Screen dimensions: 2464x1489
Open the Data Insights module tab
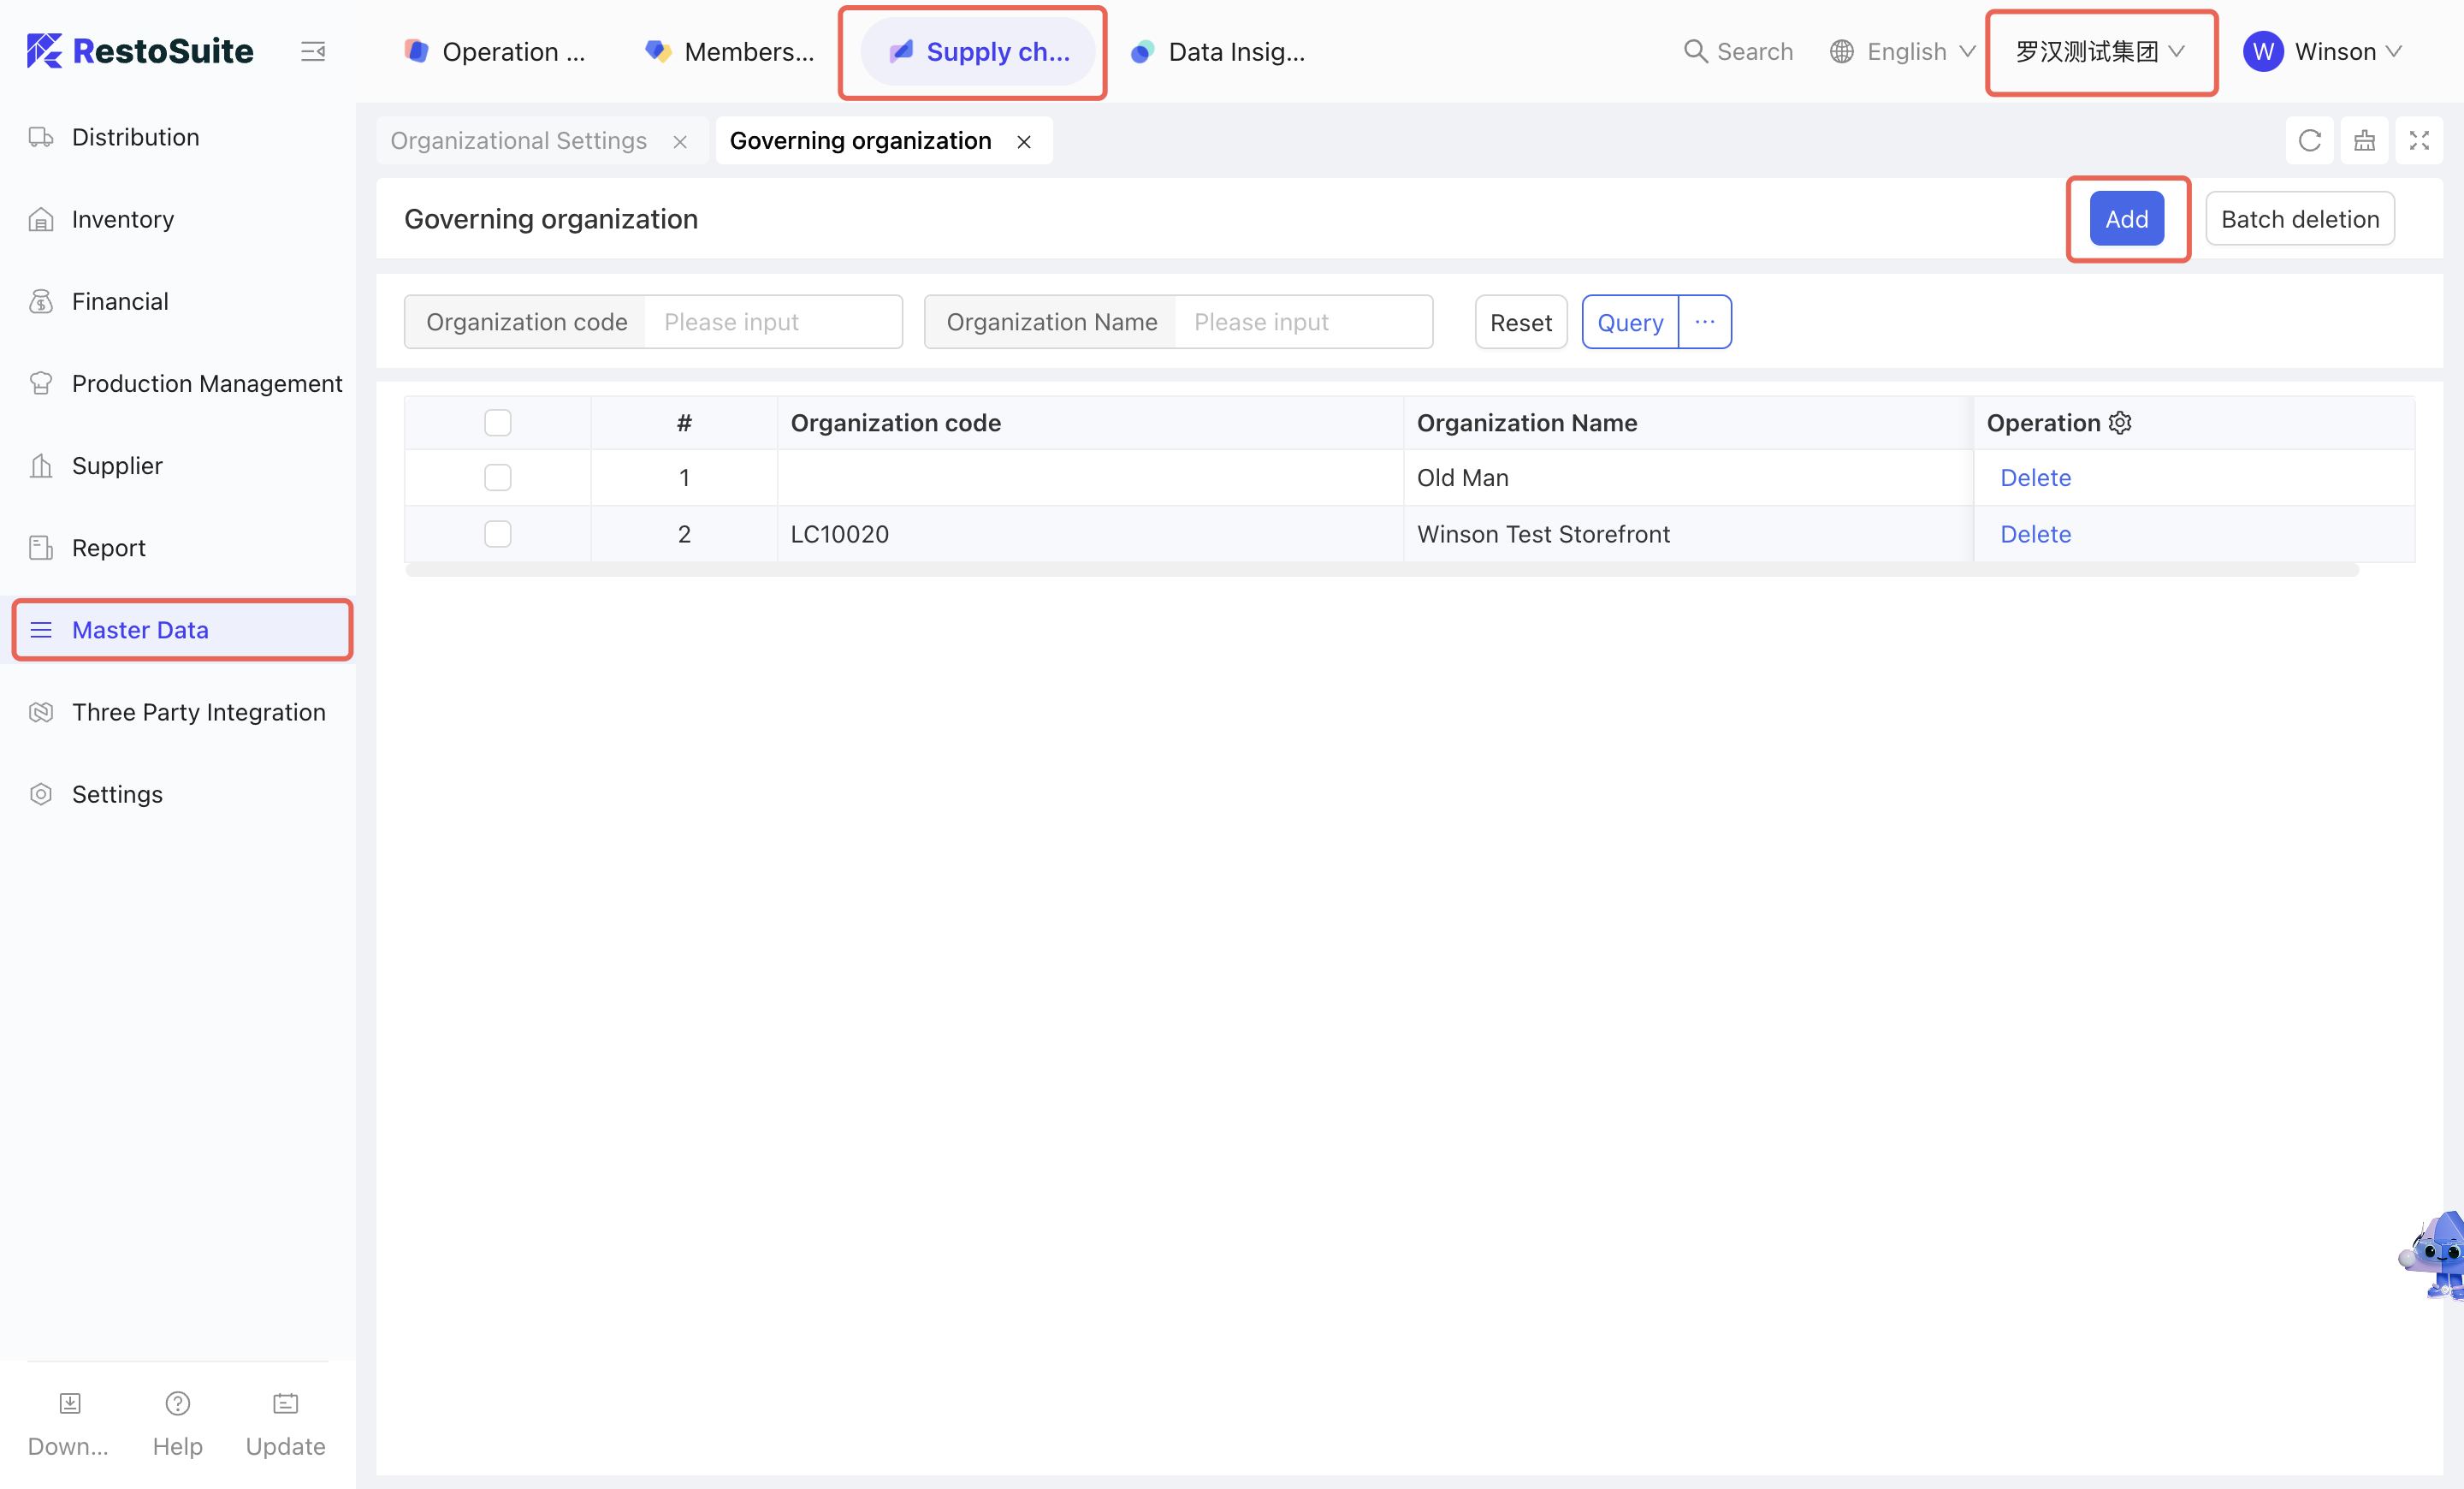point(1218,52)
